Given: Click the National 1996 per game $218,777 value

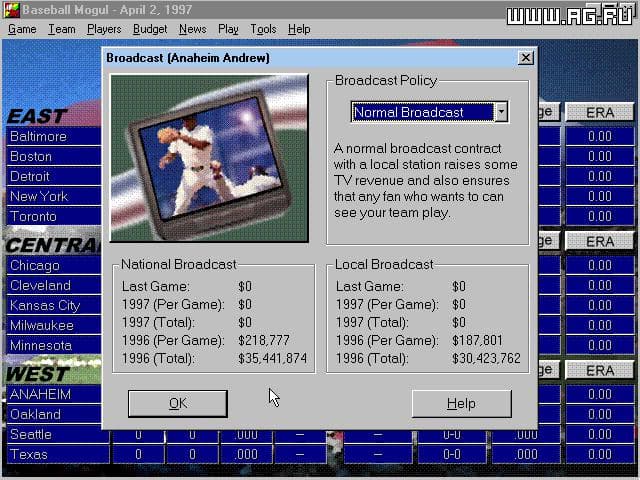Looking at the screenshot, I should tap(264, 340).
